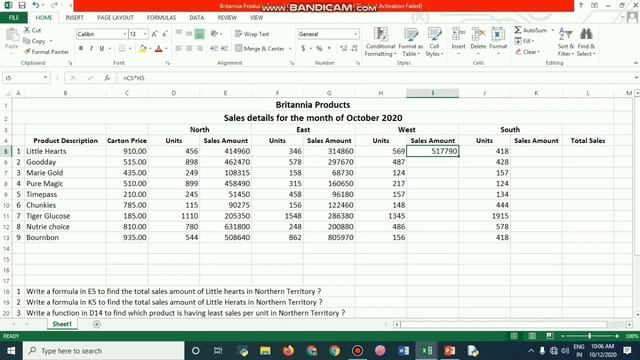Open Sort & Filter
This screenshot has width=640, height=360.
point(566,42)
